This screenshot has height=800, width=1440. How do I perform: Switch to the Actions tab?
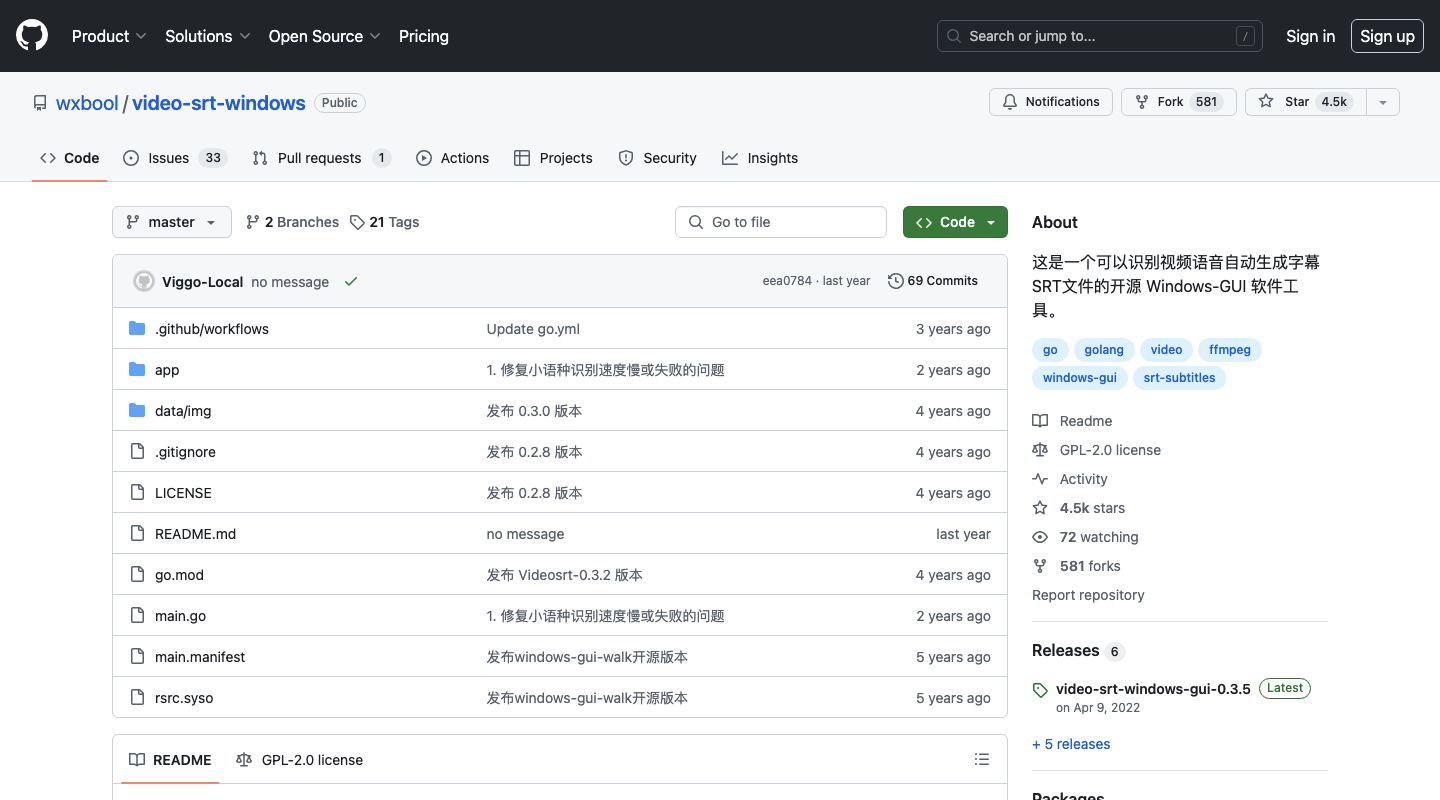453,158
